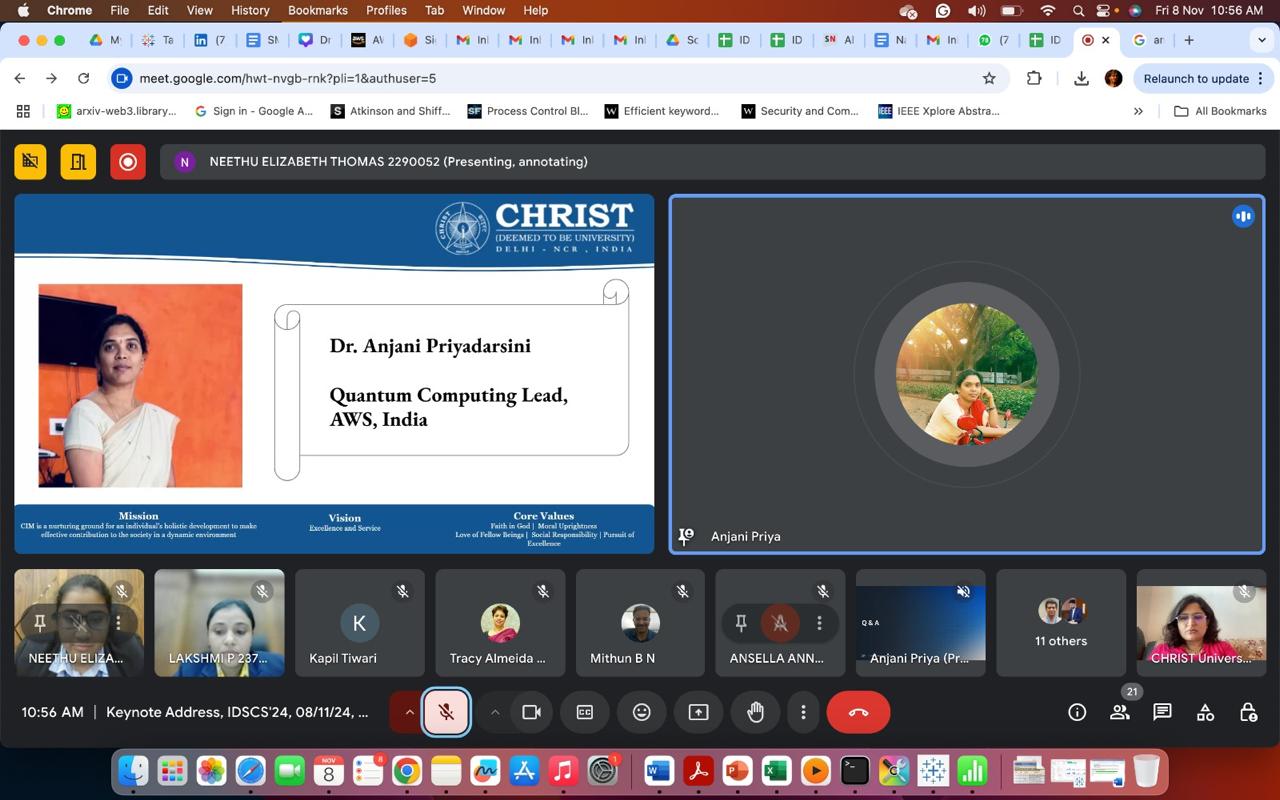Viewport: 1280px width, 800px height.
Task: Click the red recording indicator icon
Action: 128,162
